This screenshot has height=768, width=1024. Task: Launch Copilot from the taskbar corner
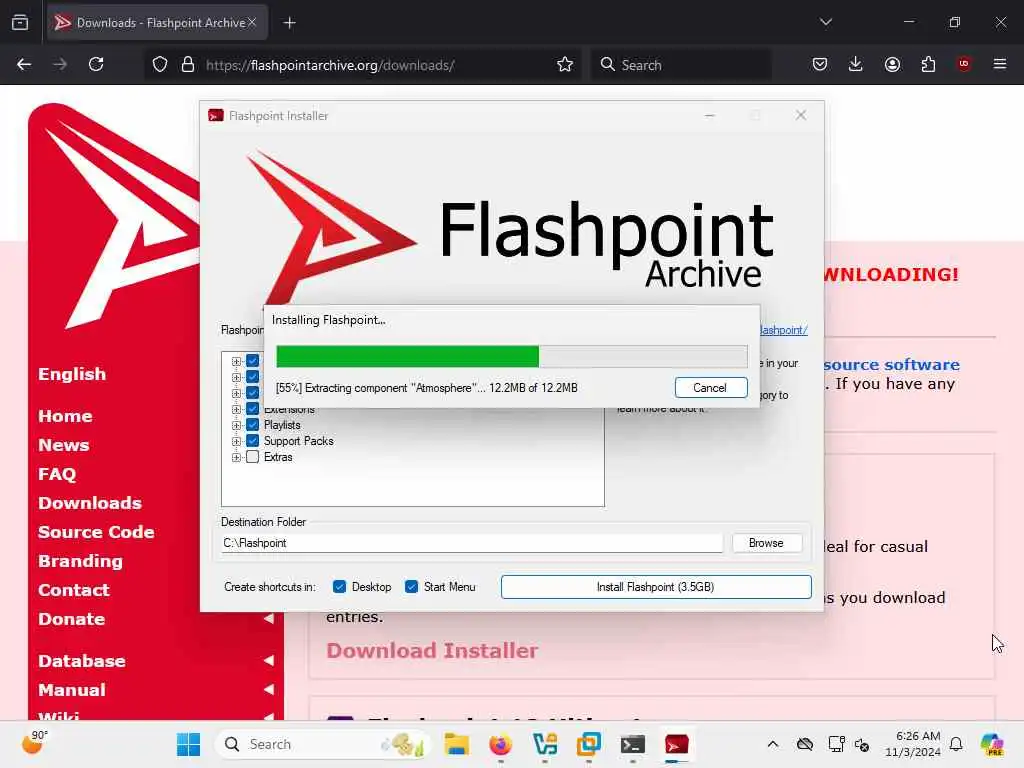992,744
